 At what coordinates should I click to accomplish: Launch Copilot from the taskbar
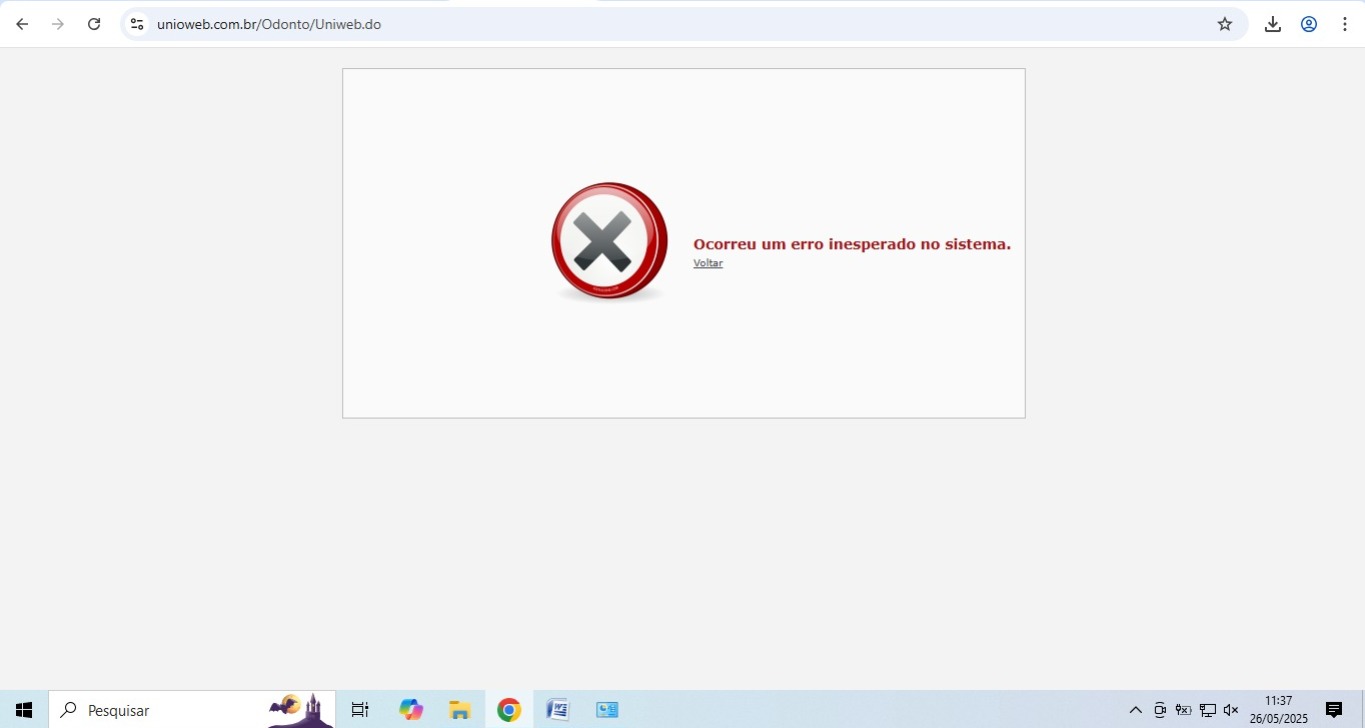click(411, 710)
